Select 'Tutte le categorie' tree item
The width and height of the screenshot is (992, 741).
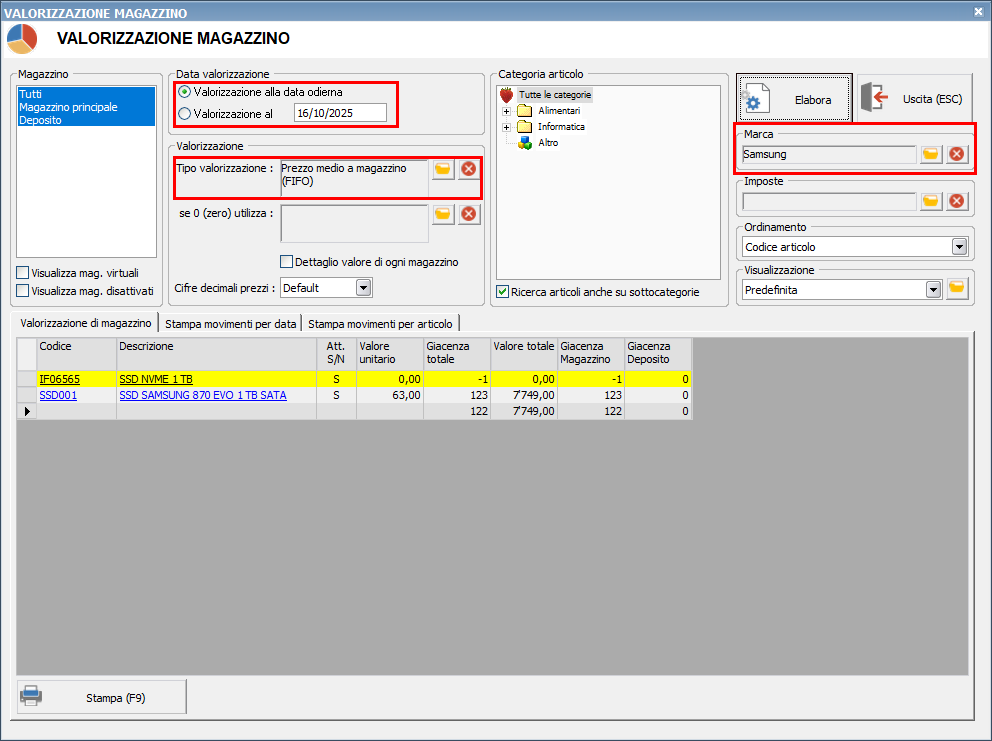coord(555,95)
